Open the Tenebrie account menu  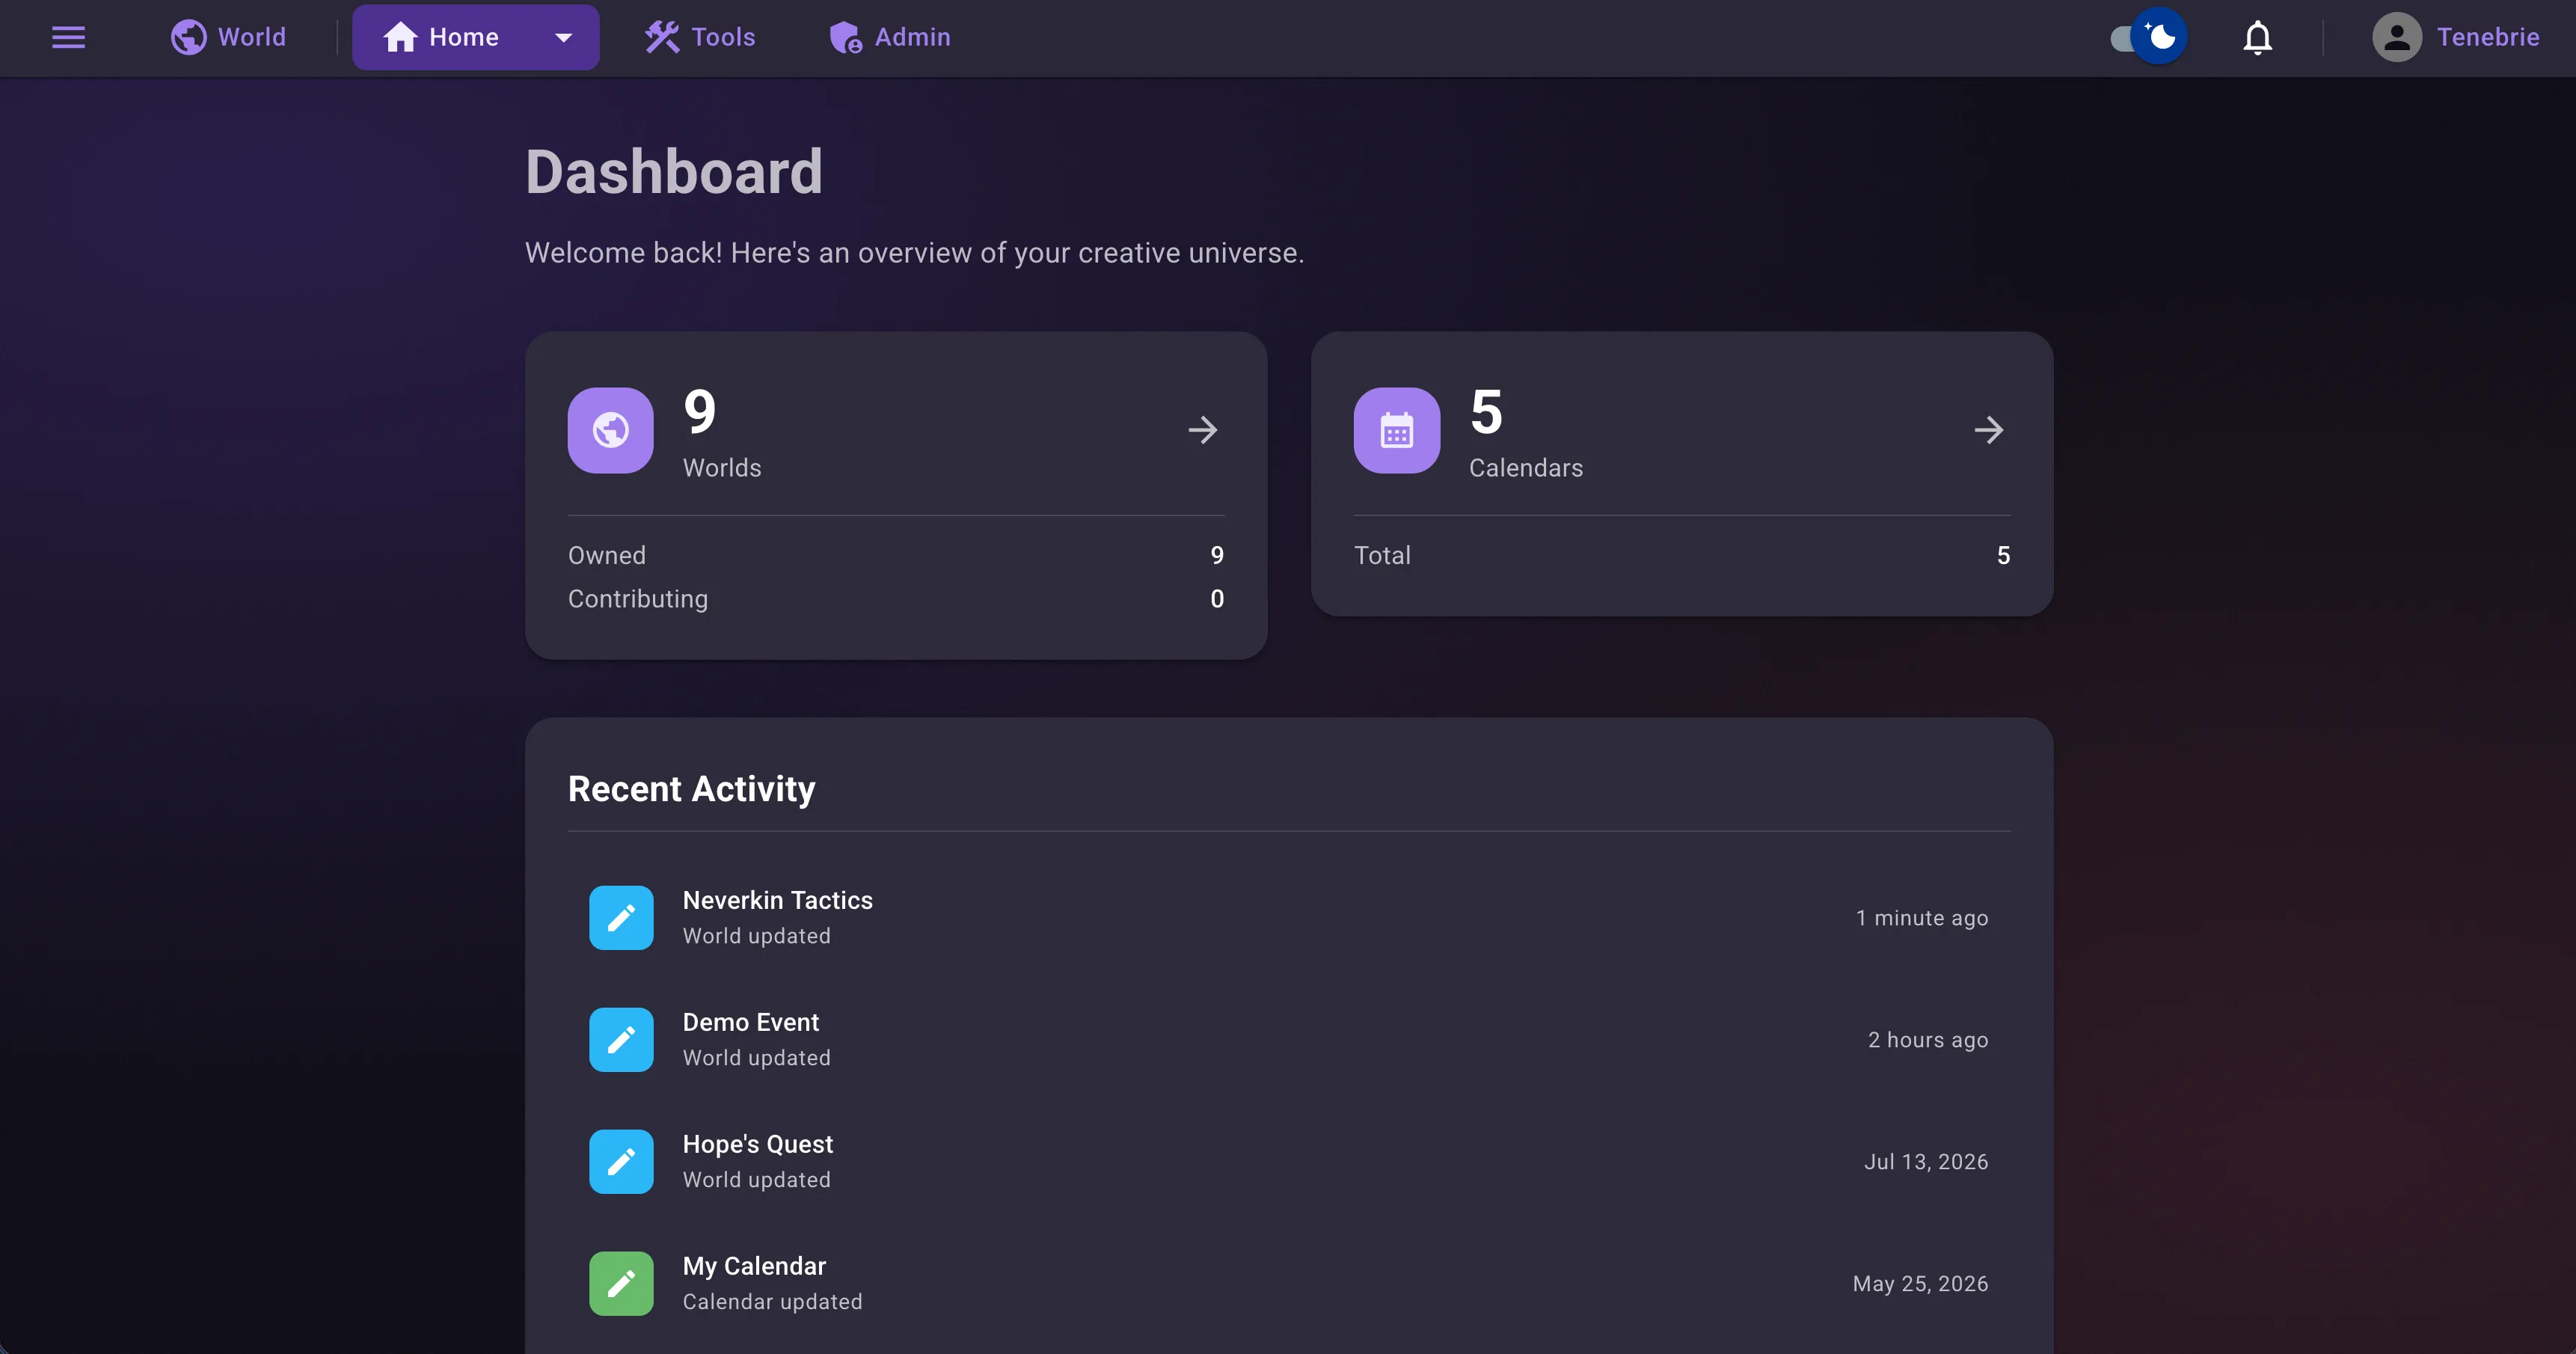click(2456, 37)
